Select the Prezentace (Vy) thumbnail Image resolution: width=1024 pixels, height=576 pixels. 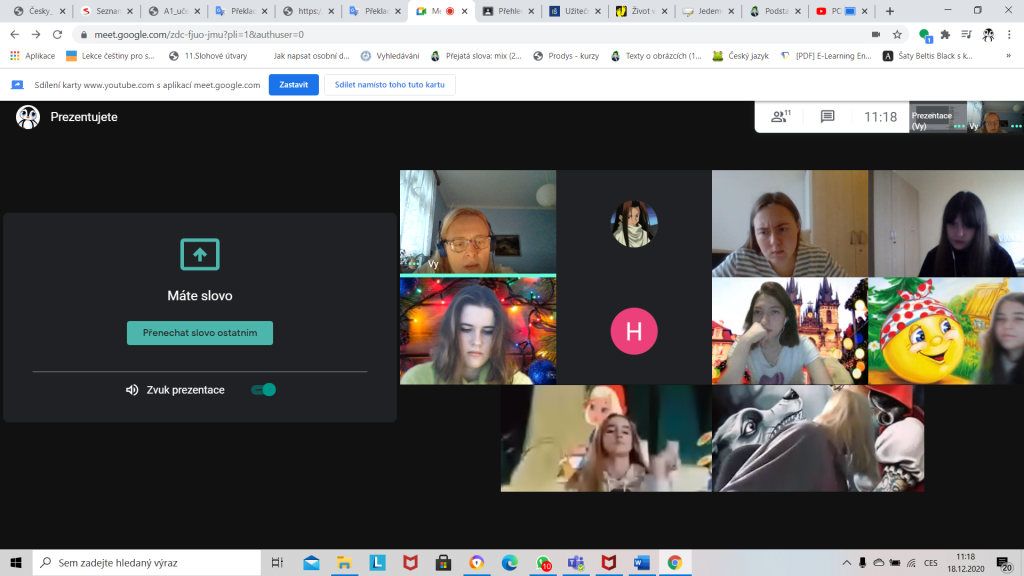(938, 117)
